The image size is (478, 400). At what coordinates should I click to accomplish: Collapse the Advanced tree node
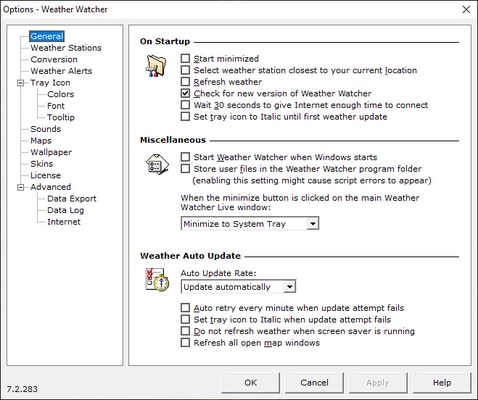(x=21, y=187)
